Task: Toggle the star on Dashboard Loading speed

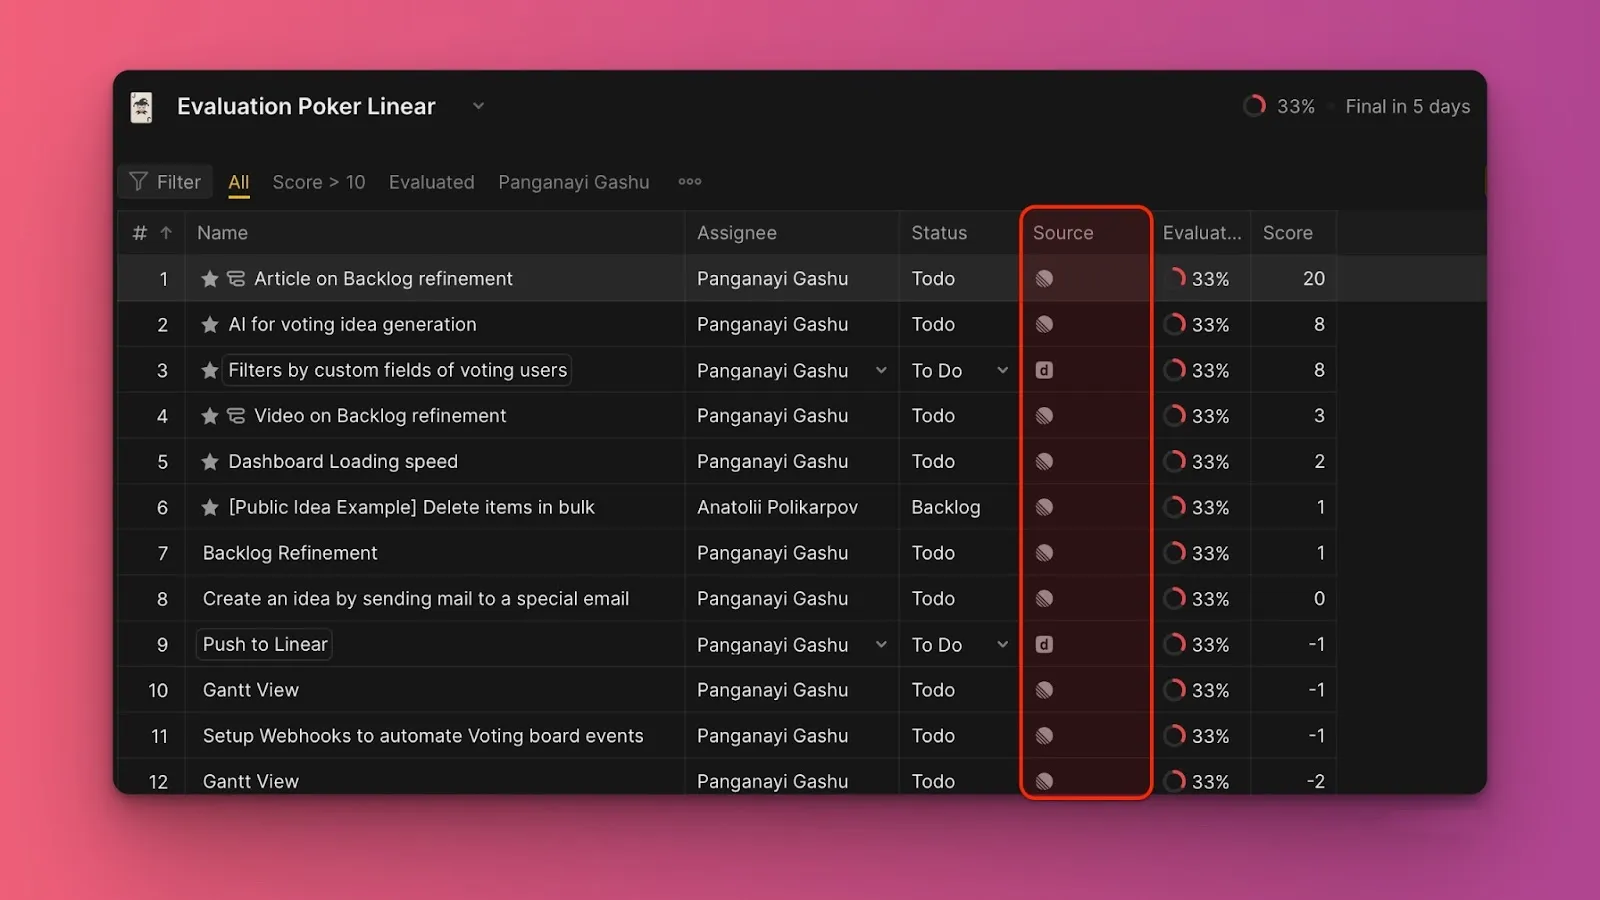Action: click(x=210, y=462)
